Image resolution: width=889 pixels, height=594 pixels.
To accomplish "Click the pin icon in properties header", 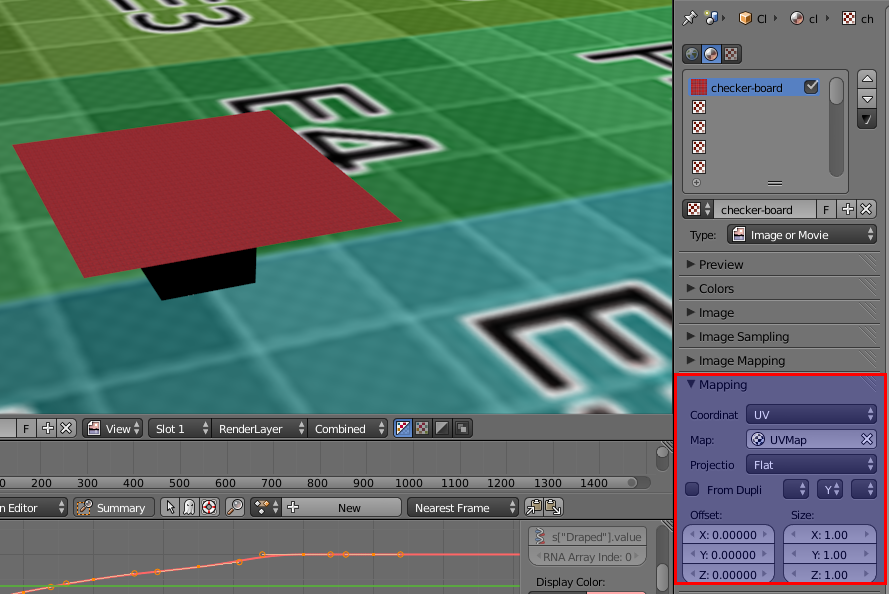I will [x=688, y=18].
